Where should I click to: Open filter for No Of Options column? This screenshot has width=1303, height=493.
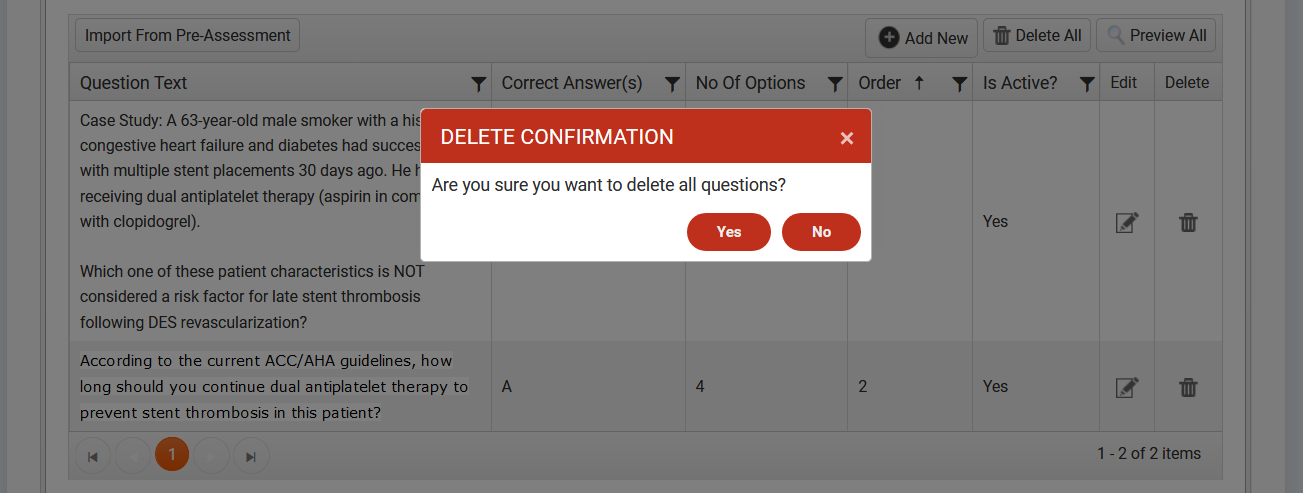click(x=835, y=83)
